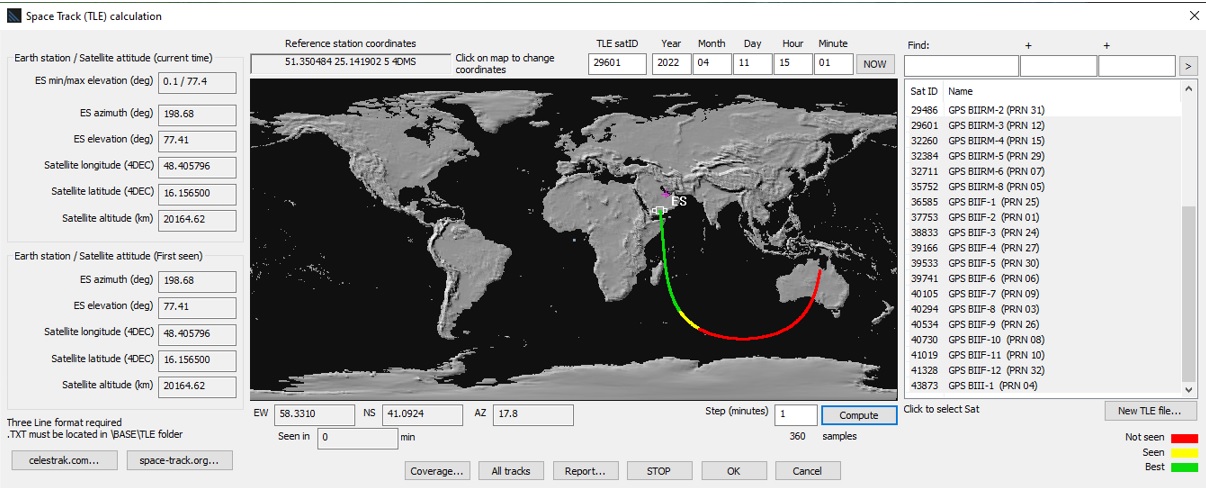Click the All tracks button
Image resolution: width=1206 pixels, height=488 pixels.
[x=510, y=471]
